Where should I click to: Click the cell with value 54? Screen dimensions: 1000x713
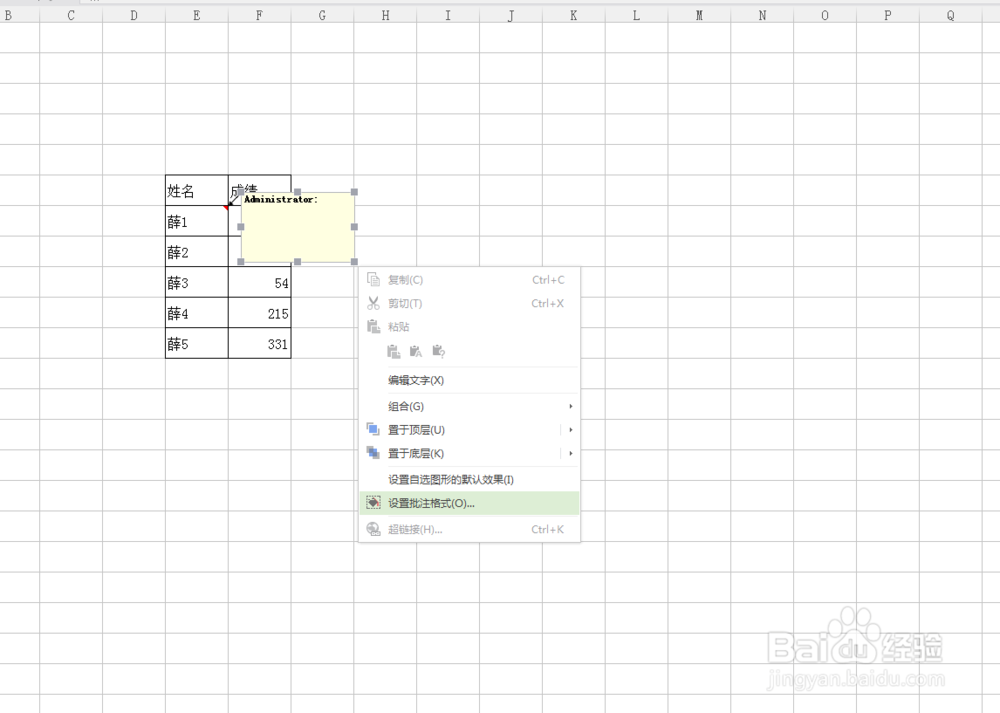(x=260, y=283)
